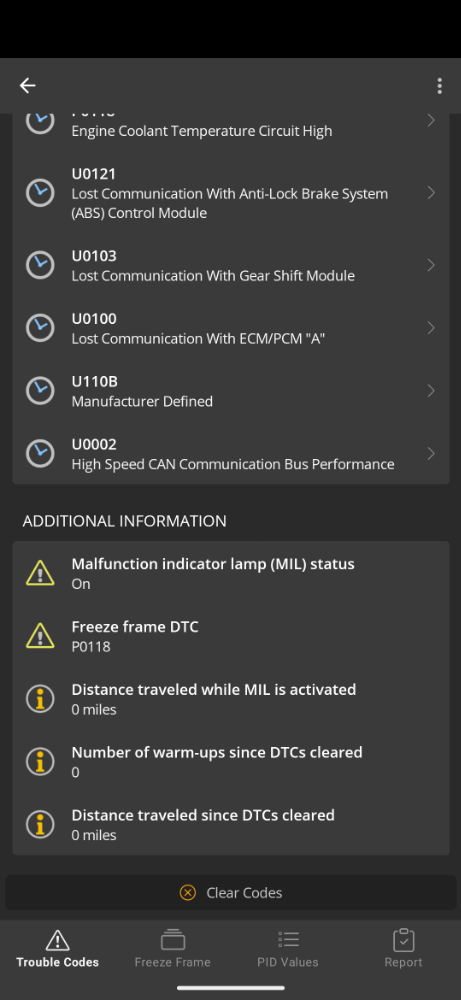Tap the back arrow icon
461x1000 pixels.
point(27,85)
